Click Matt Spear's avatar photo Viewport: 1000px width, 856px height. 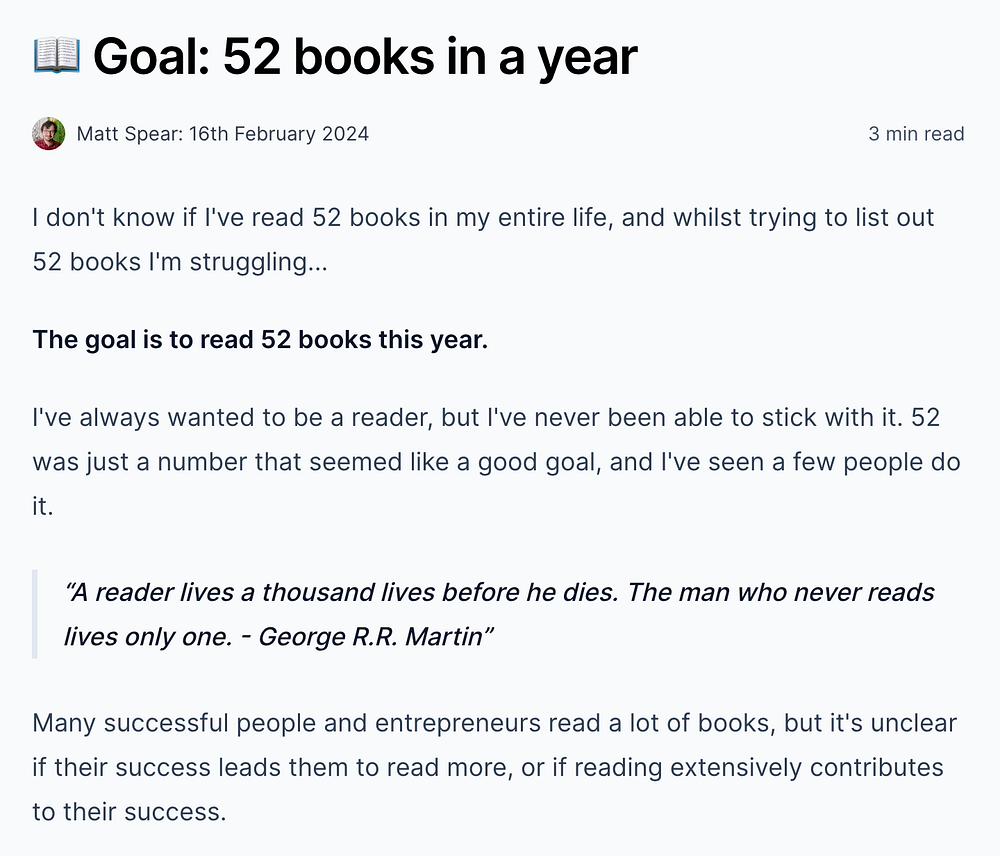click(x=49, y=133)
